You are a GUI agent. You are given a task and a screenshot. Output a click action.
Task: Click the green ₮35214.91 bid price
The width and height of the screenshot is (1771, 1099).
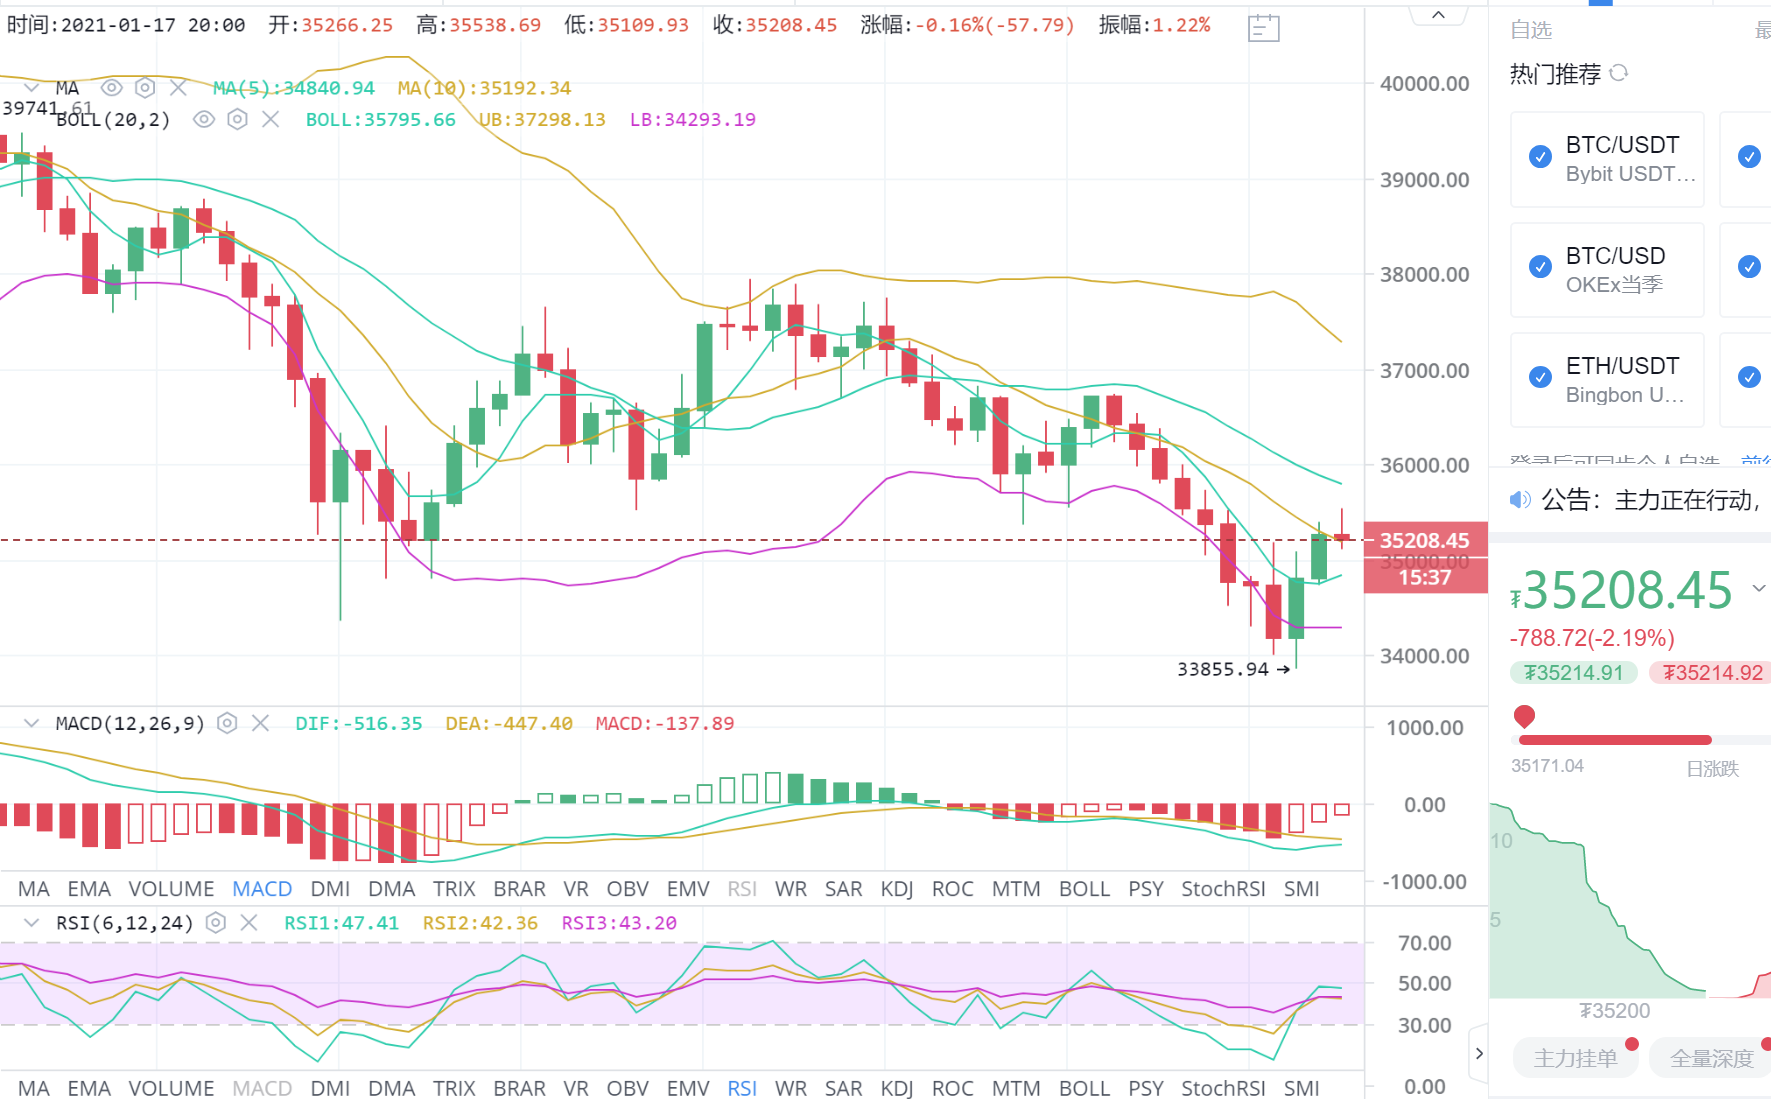(1573, 673)
